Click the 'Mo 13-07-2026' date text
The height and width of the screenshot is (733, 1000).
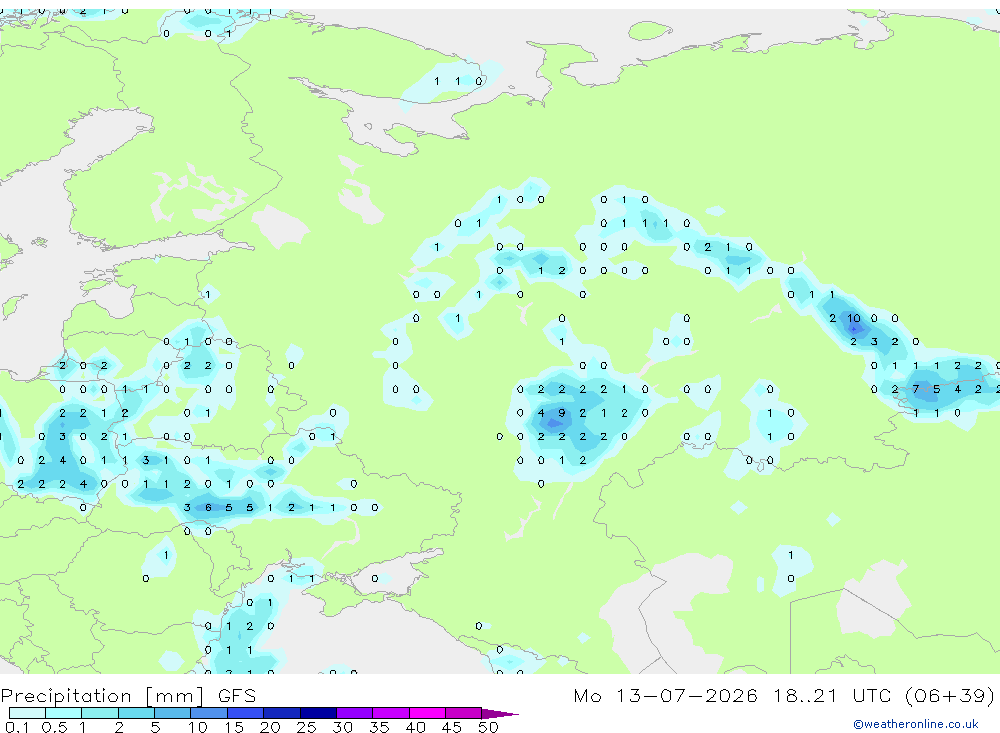point(665,695)
